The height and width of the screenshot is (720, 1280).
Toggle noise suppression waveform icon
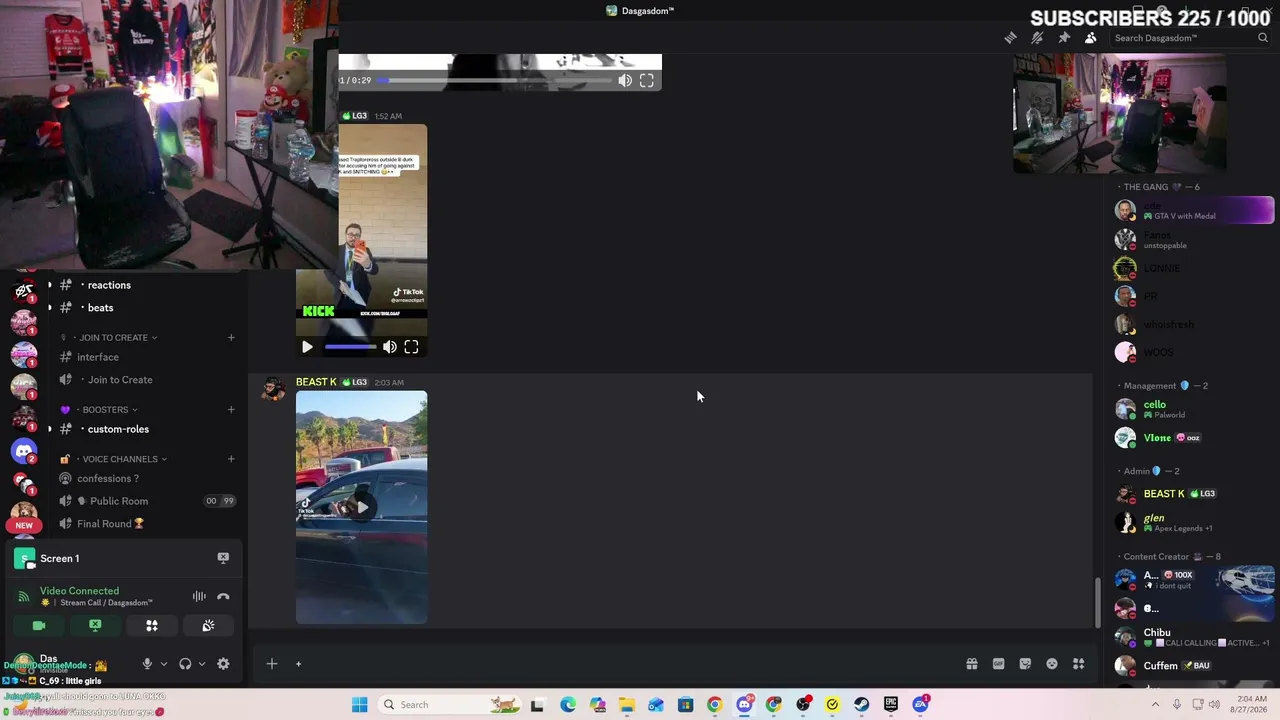pos(199,597)
